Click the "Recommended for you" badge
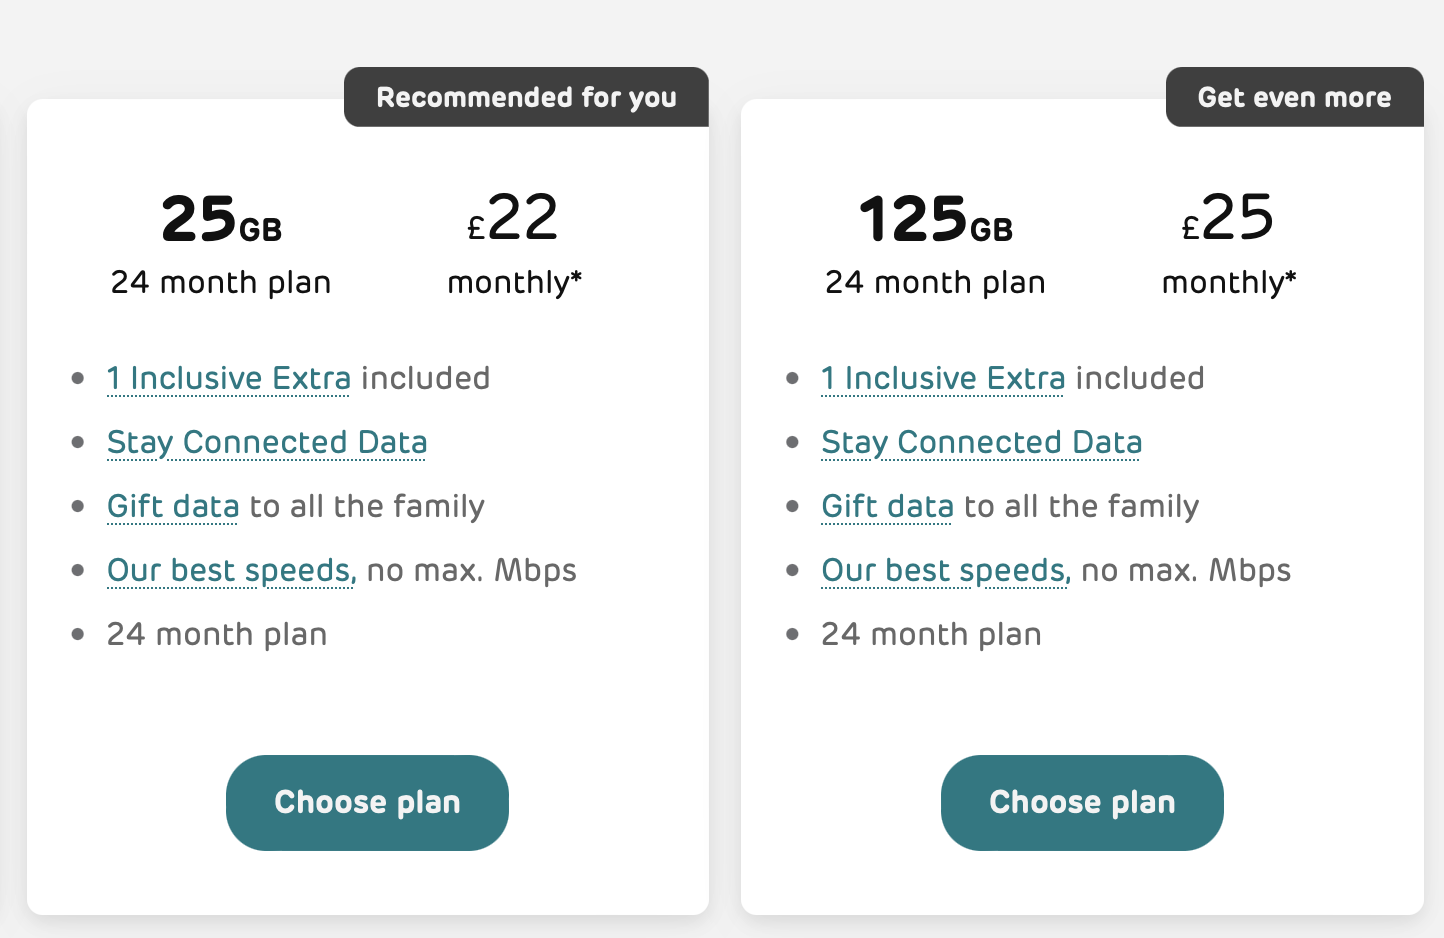Viewport: 1444px width, 938px height. (x=526, y=97)
